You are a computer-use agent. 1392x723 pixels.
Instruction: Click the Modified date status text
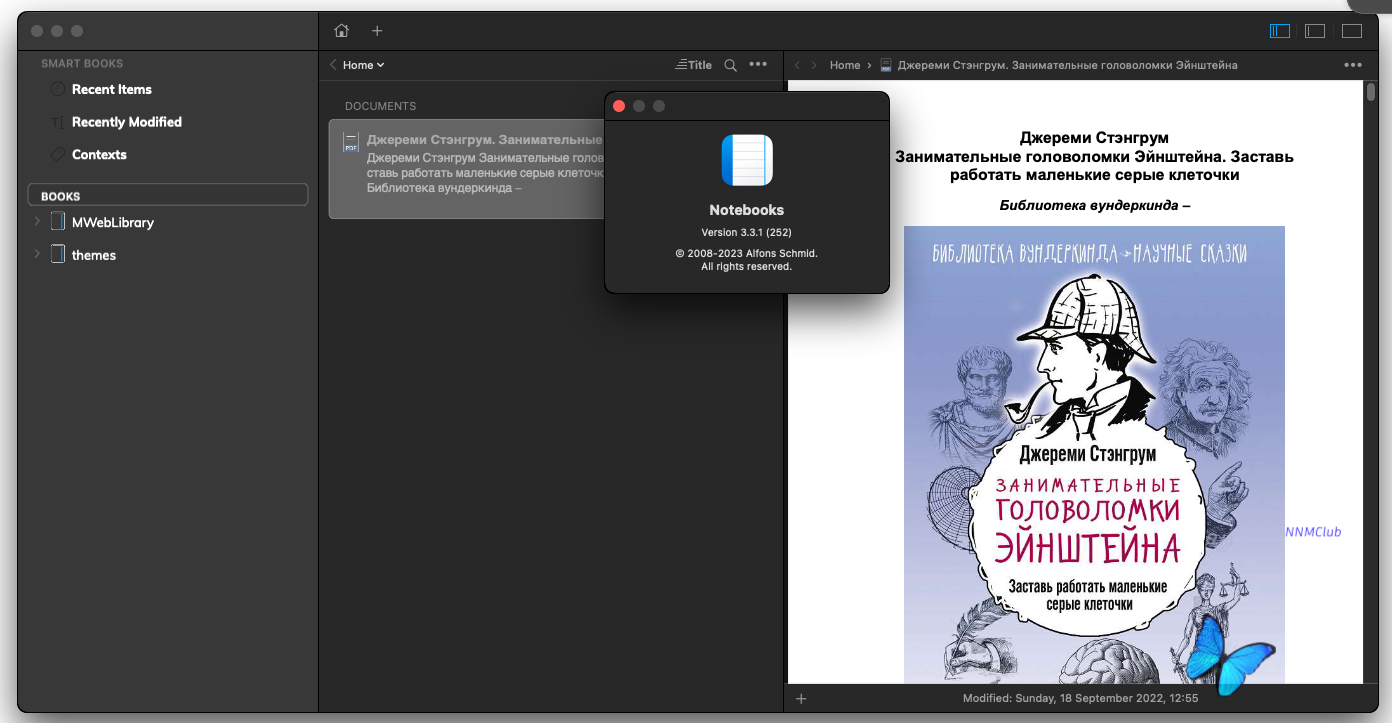click(x=1080, y=698)
